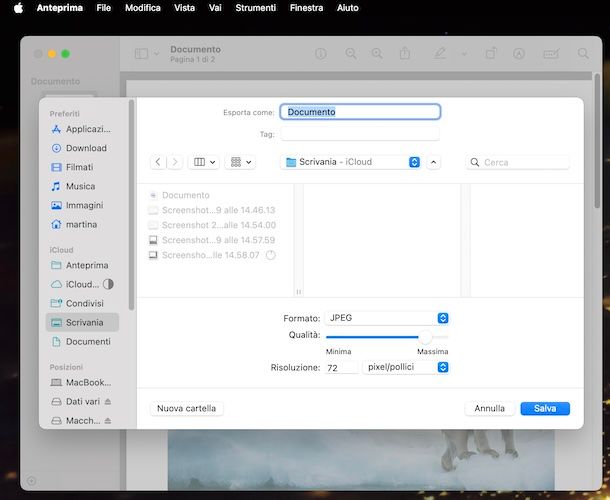The height and width of the screenshot is (500, 610).
Task: Collapse the dialog with the chevron-up button
Action: (433, 162)
